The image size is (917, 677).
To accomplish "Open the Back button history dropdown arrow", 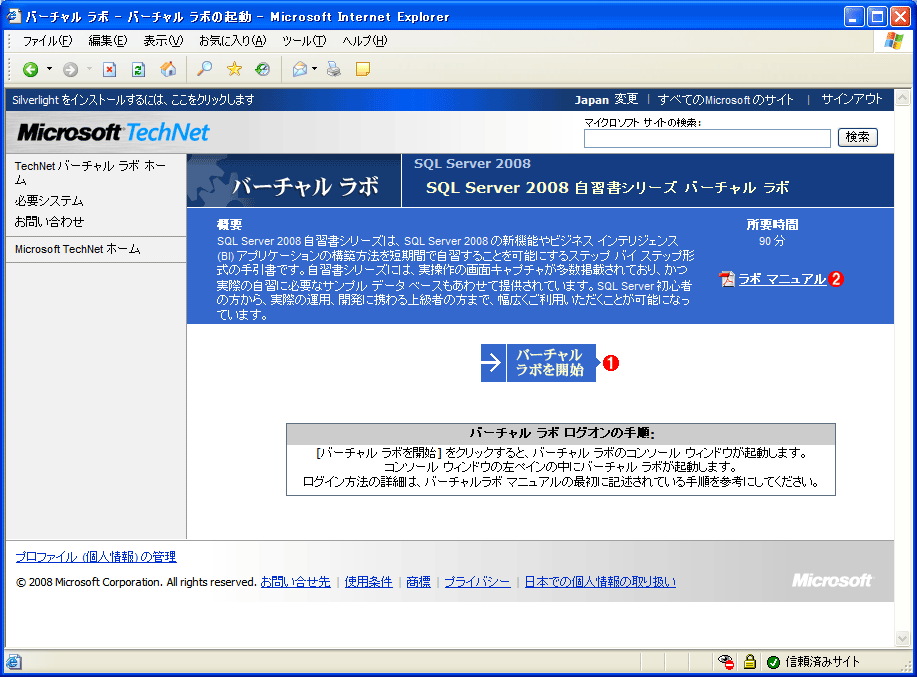I will [x=49, y=69].
